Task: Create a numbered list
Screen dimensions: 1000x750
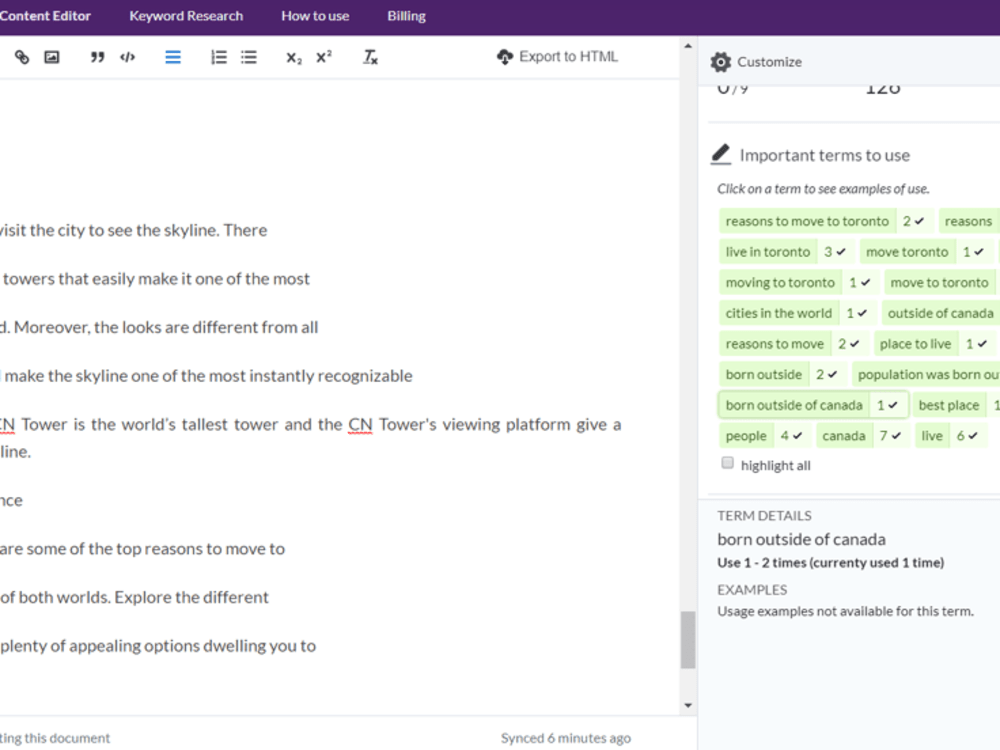Action: coord(219,57)
